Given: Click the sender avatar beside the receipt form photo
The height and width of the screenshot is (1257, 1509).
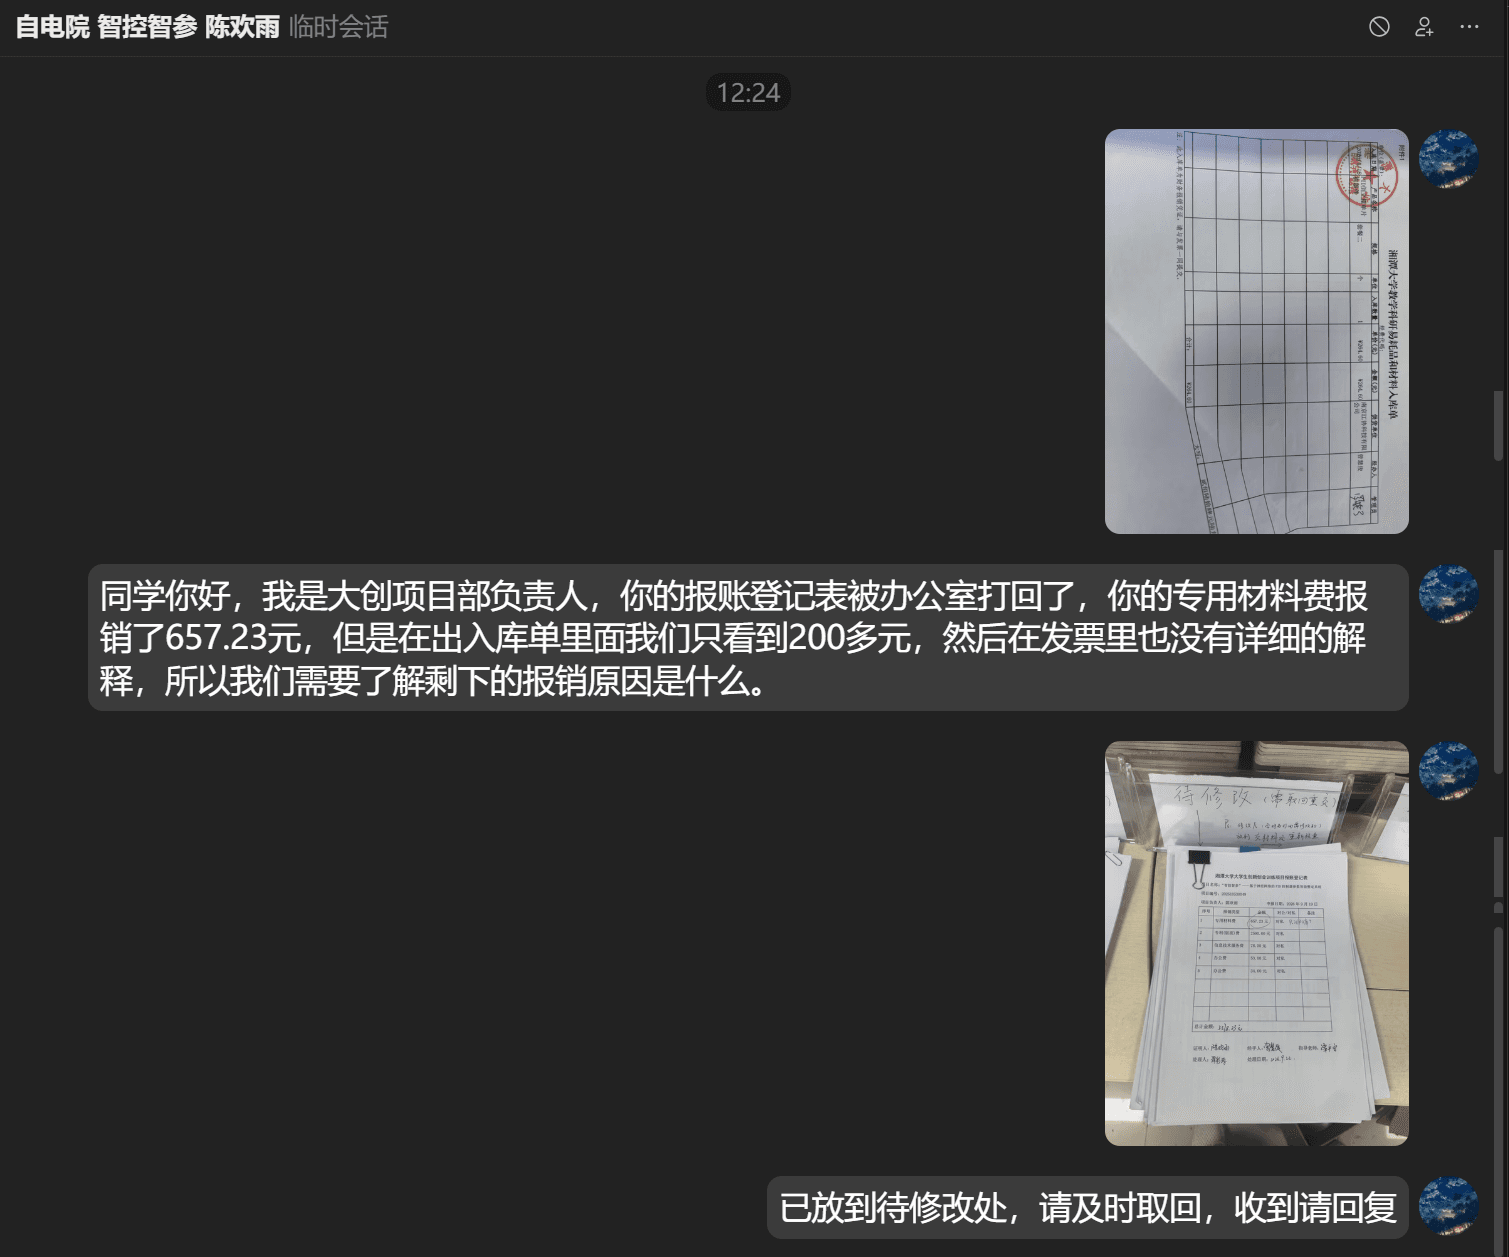Looking at the screenshot, I should pyautogui.click(x=1449, y=159).
